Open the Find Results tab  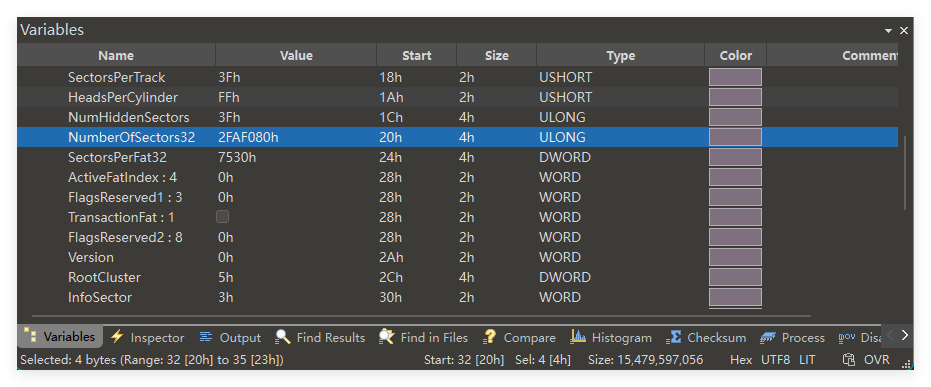click(321, 337)
